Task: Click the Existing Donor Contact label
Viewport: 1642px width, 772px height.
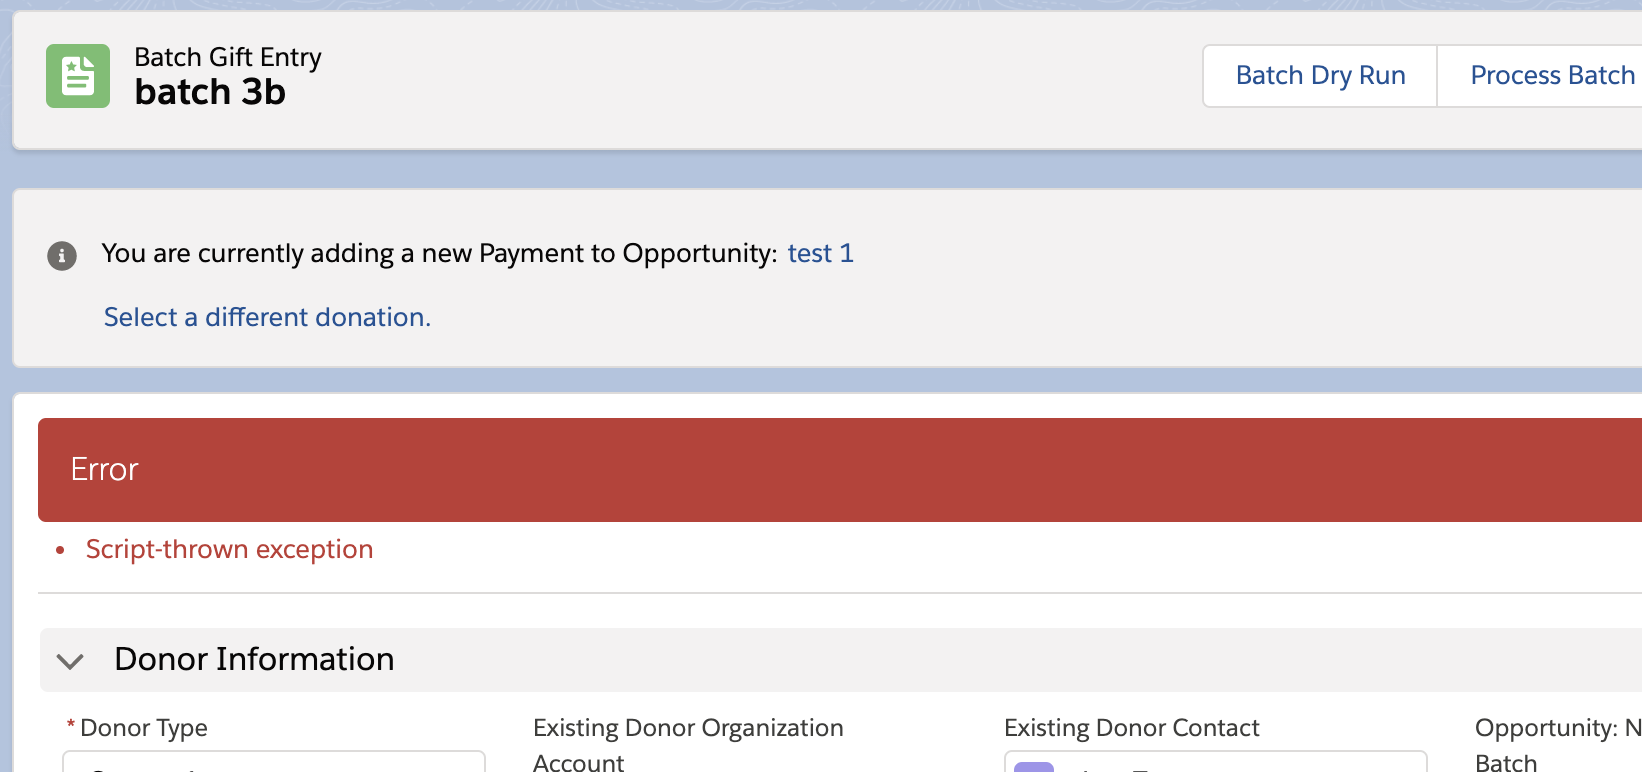Action: (x=1131, y=728)
